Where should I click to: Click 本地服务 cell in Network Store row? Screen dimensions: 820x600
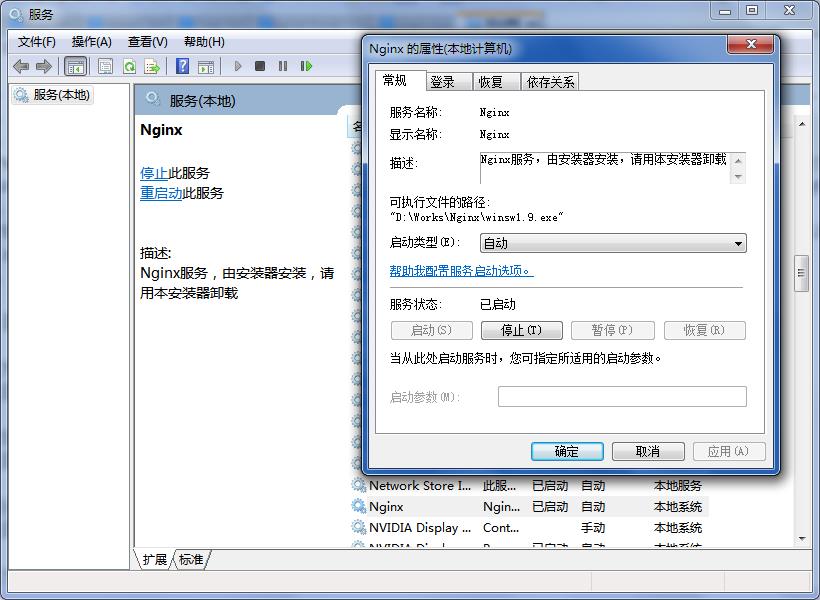(x=678, y=485)
